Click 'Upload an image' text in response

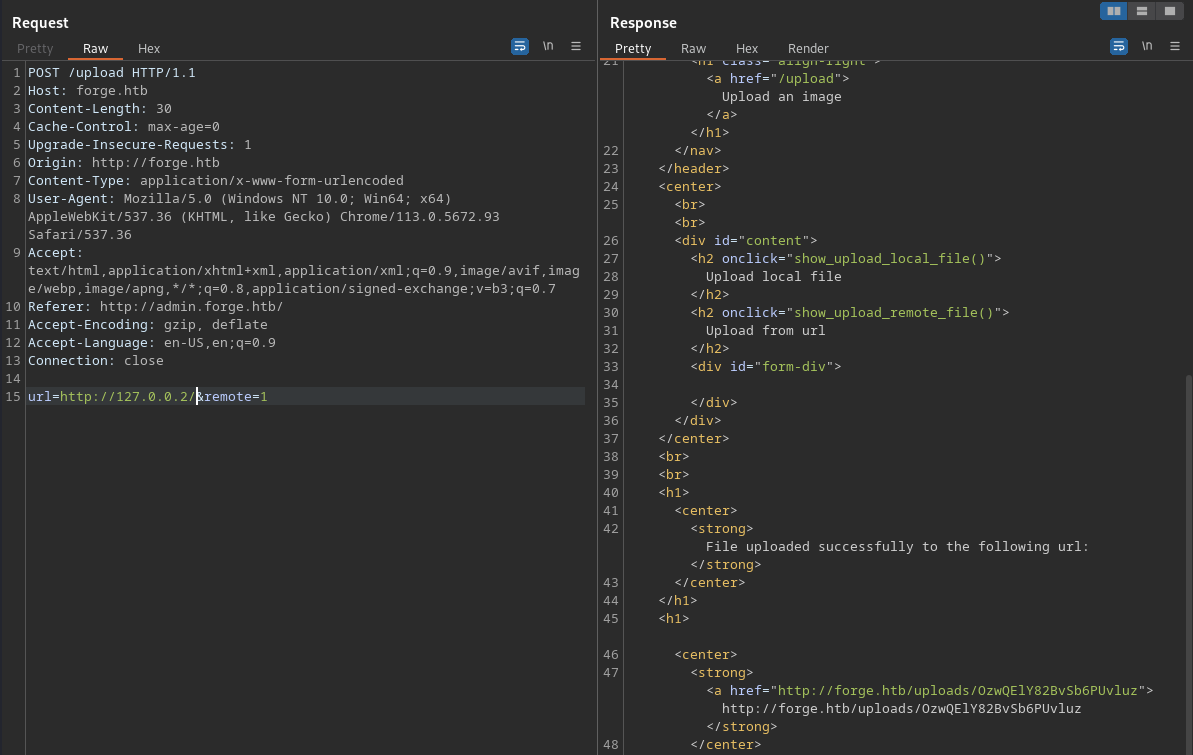[781, 97]
